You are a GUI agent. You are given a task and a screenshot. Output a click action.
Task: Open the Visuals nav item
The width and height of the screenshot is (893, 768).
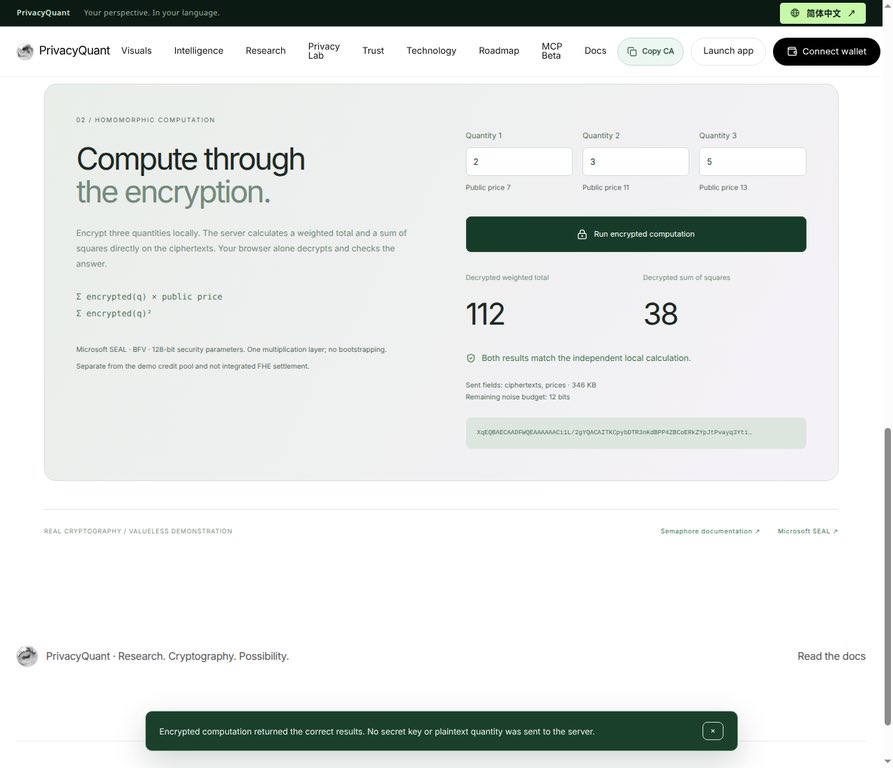[x=136, y=51]
